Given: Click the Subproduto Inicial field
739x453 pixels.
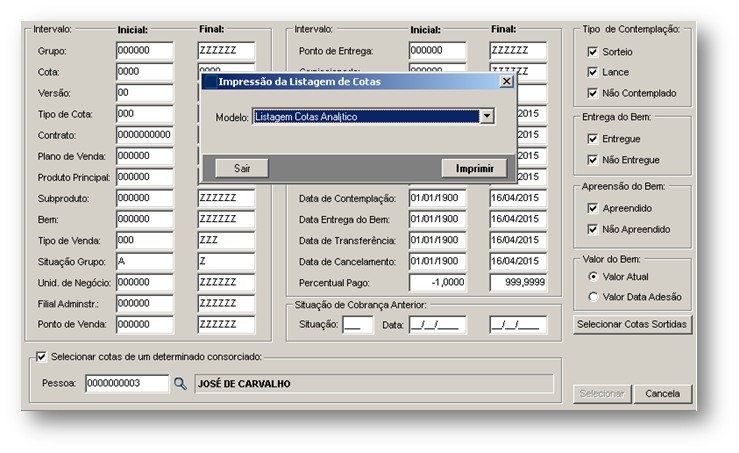Looking at the screenshot, I should (x=145, y=198).
